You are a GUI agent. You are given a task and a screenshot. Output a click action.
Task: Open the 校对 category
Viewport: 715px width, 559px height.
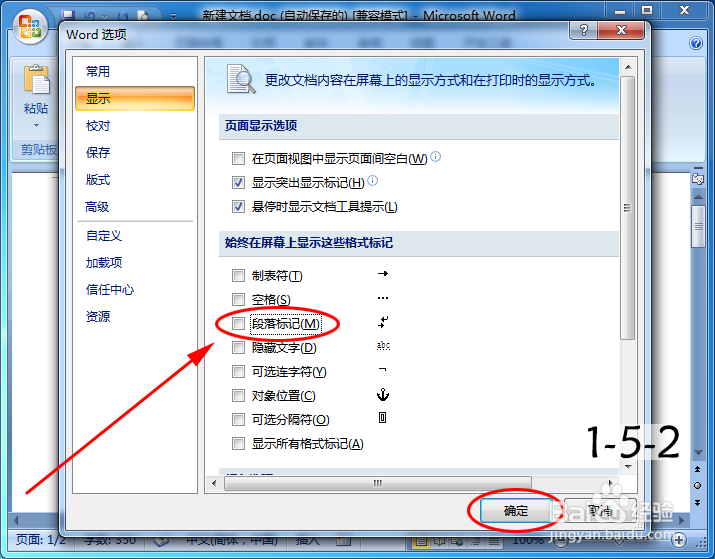pos(135,125)
